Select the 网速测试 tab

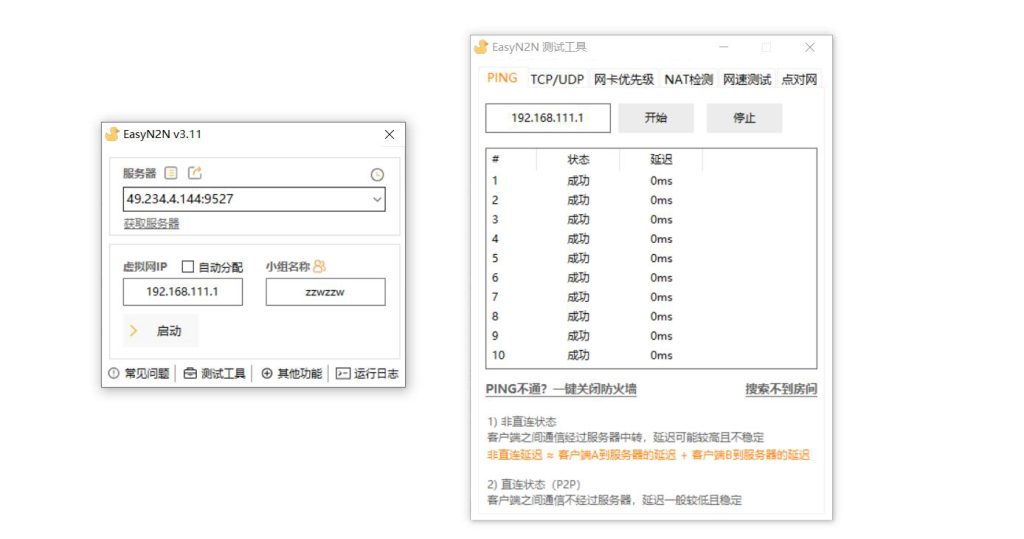747,79
